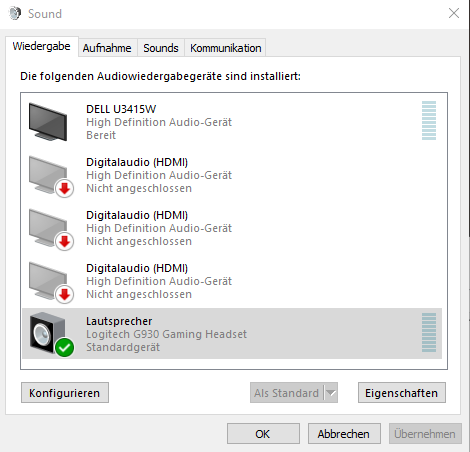This screenshot has width=470, height=452.
Task: Click the Als Standard button
Action: coord(287,393)
